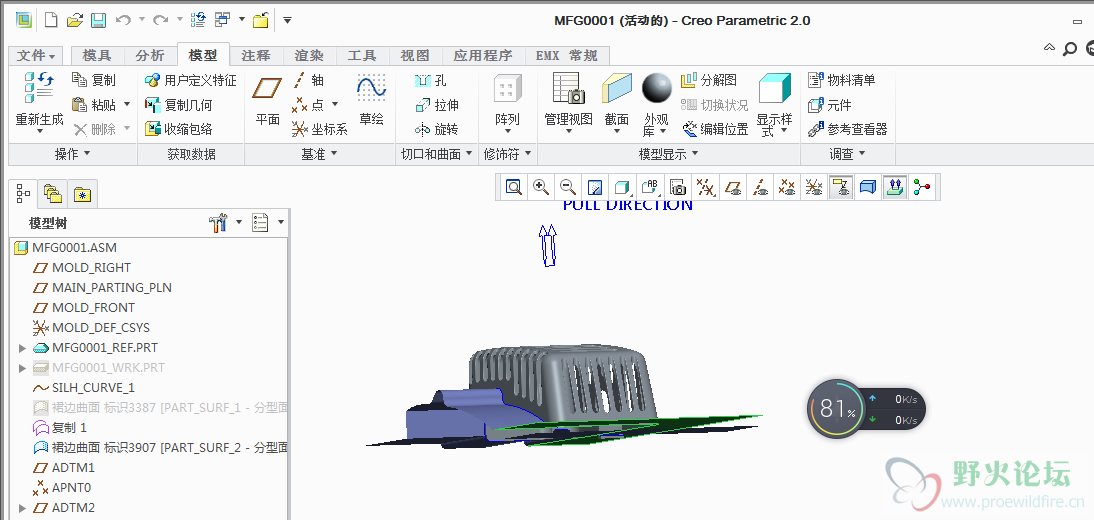The height and width of the screenshot is (520, 1094).
Task: Open the favorites navigator tab
Action: click(83, 193)
